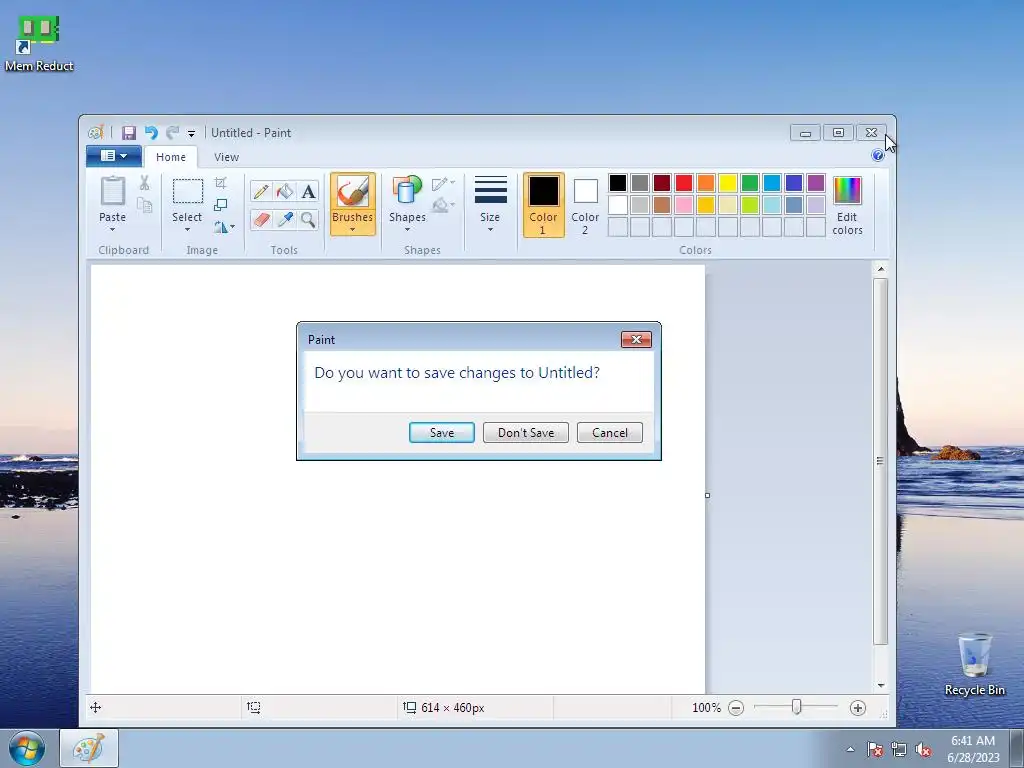The width and height of the screenshot is (1024, 768).
Task: Click the Crop icon in Image group
Action: click(x=221, y=183)
